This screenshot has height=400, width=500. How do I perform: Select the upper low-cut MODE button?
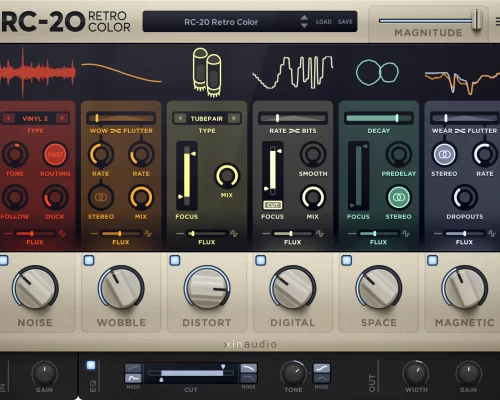pyautogui.click(x=133, y=368)
